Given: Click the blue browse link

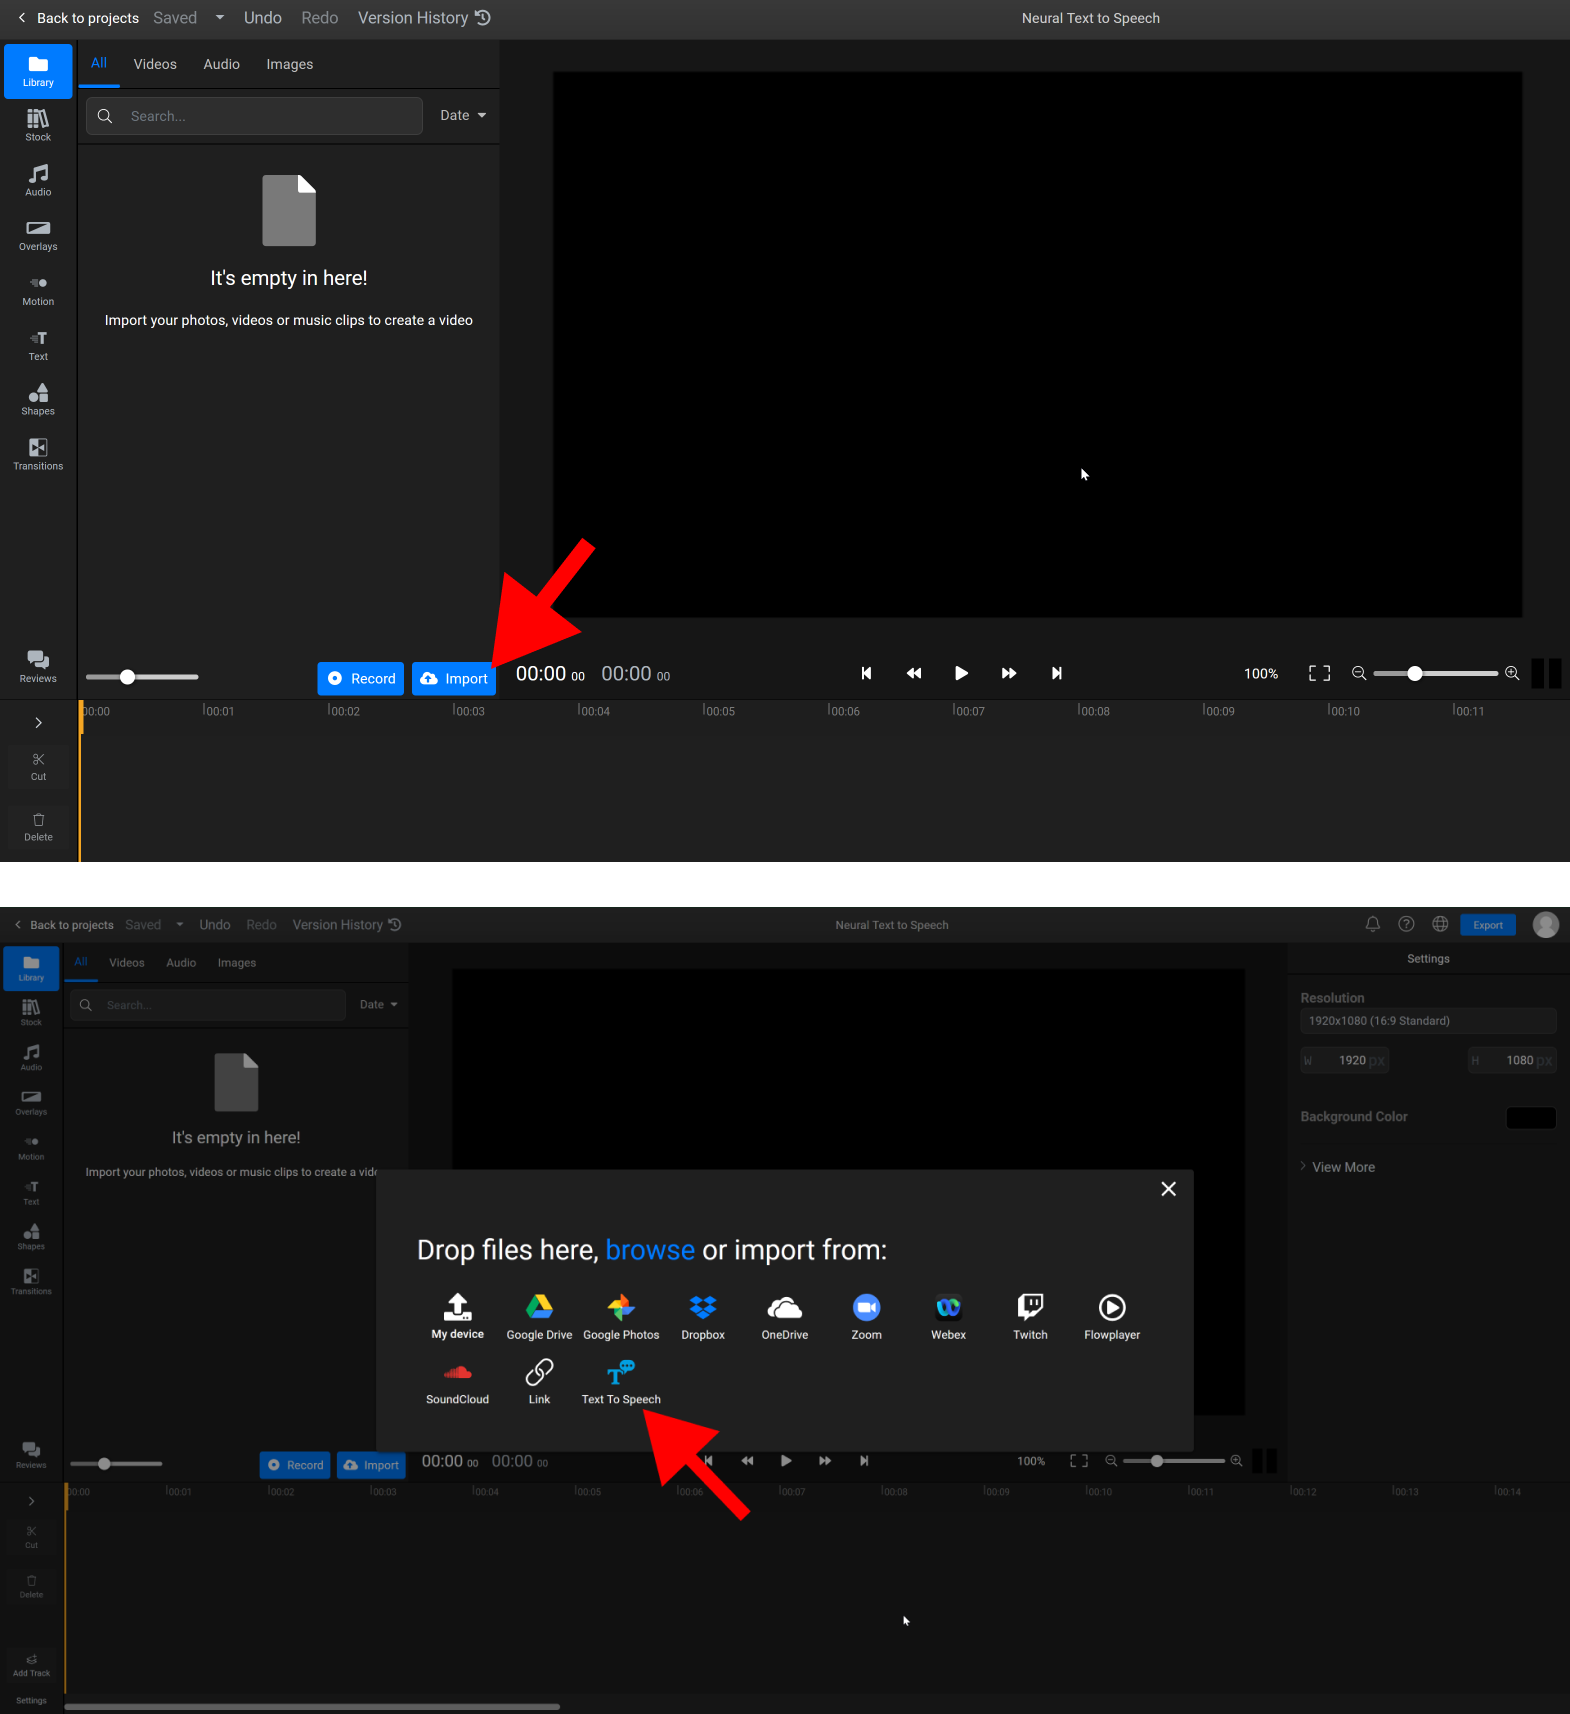Looking at the screenshot, I should 650,1250.
